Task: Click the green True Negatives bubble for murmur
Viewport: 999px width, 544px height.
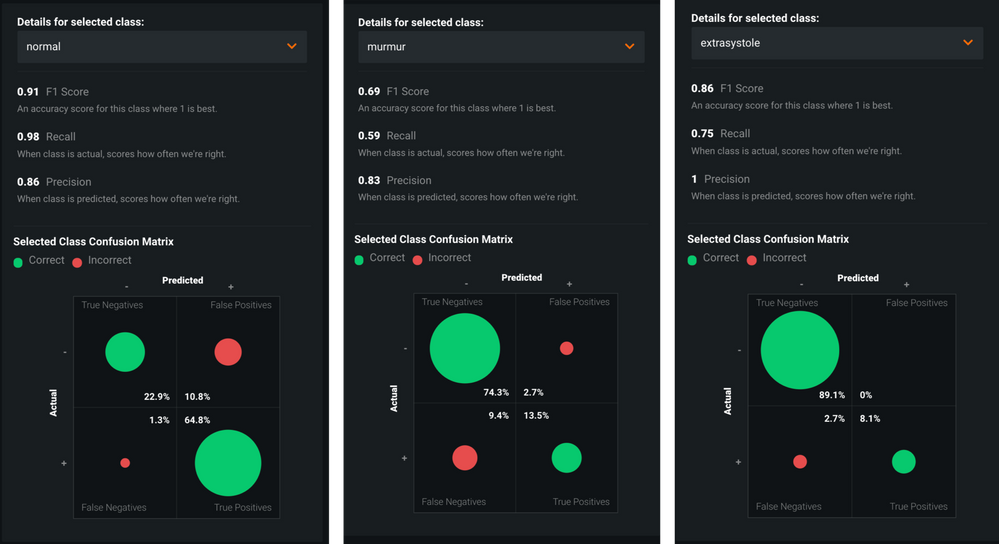Action: pyautogui.click(x=464, y=348)
